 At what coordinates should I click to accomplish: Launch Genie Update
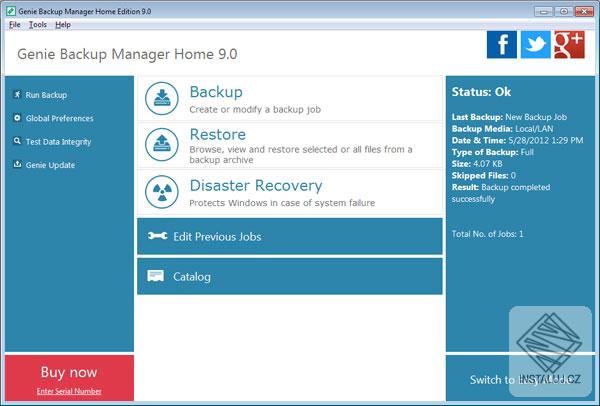50,165
